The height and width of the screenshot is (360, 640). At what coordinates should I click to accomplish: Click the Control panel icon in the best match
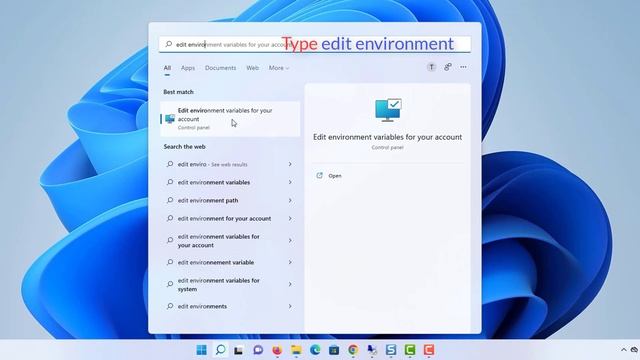tap(170, 118)
